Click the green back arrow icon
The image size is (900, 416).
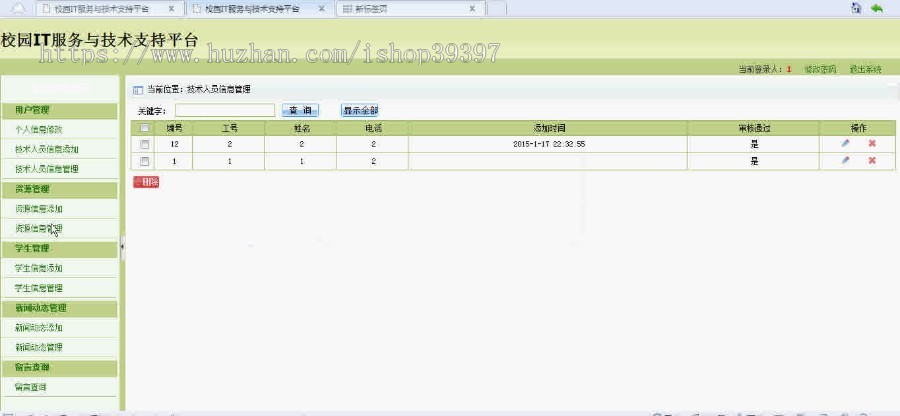877,8
